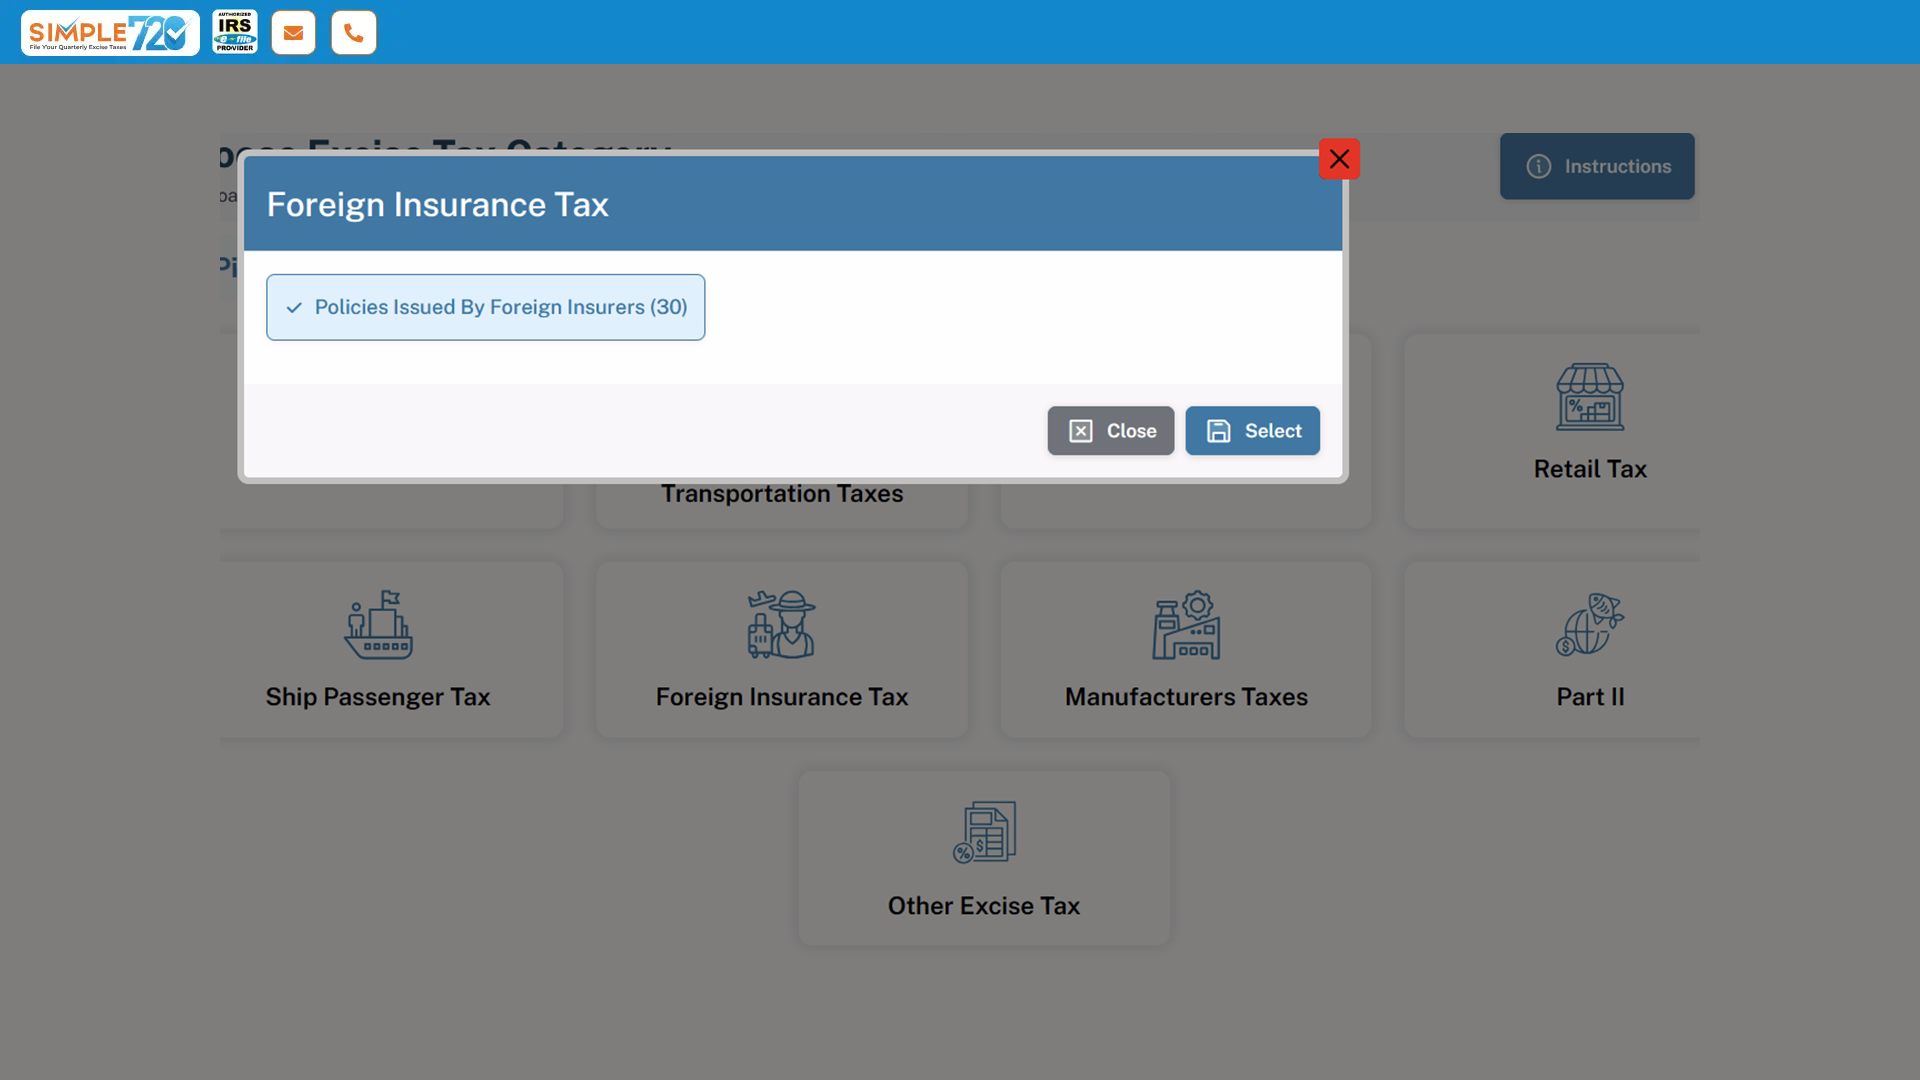This screenshot has width=1920, height=1080.
Task: Click the phone contact icon
Action: 354,33
